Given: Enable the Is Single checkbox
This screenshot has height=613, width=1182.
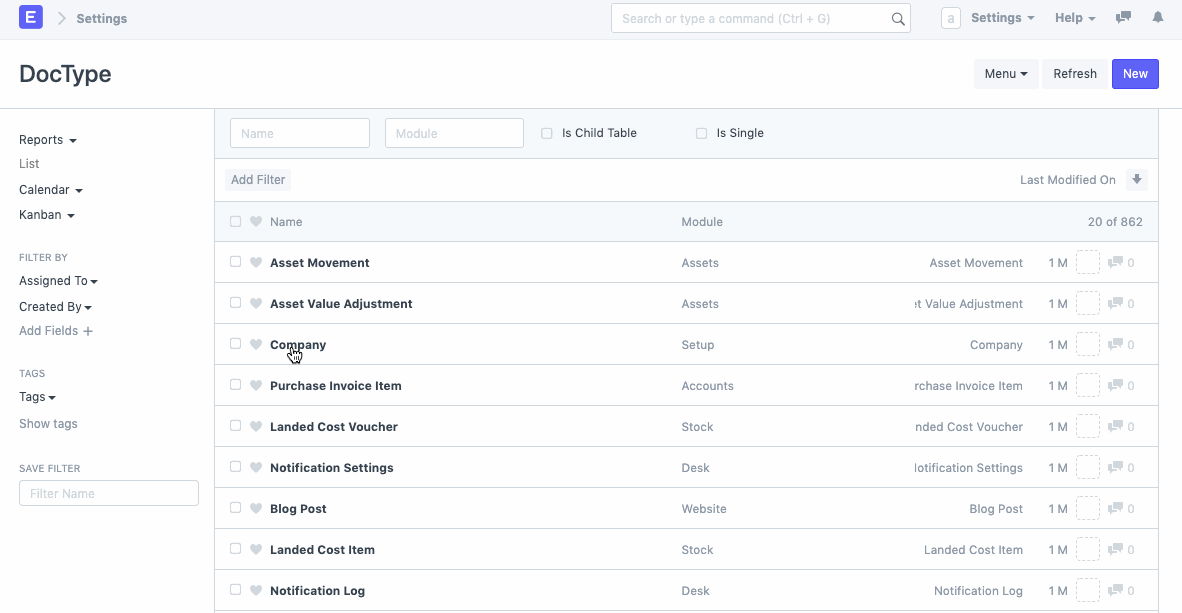Looking at the screenshot, I should click(x=701, y=132).
